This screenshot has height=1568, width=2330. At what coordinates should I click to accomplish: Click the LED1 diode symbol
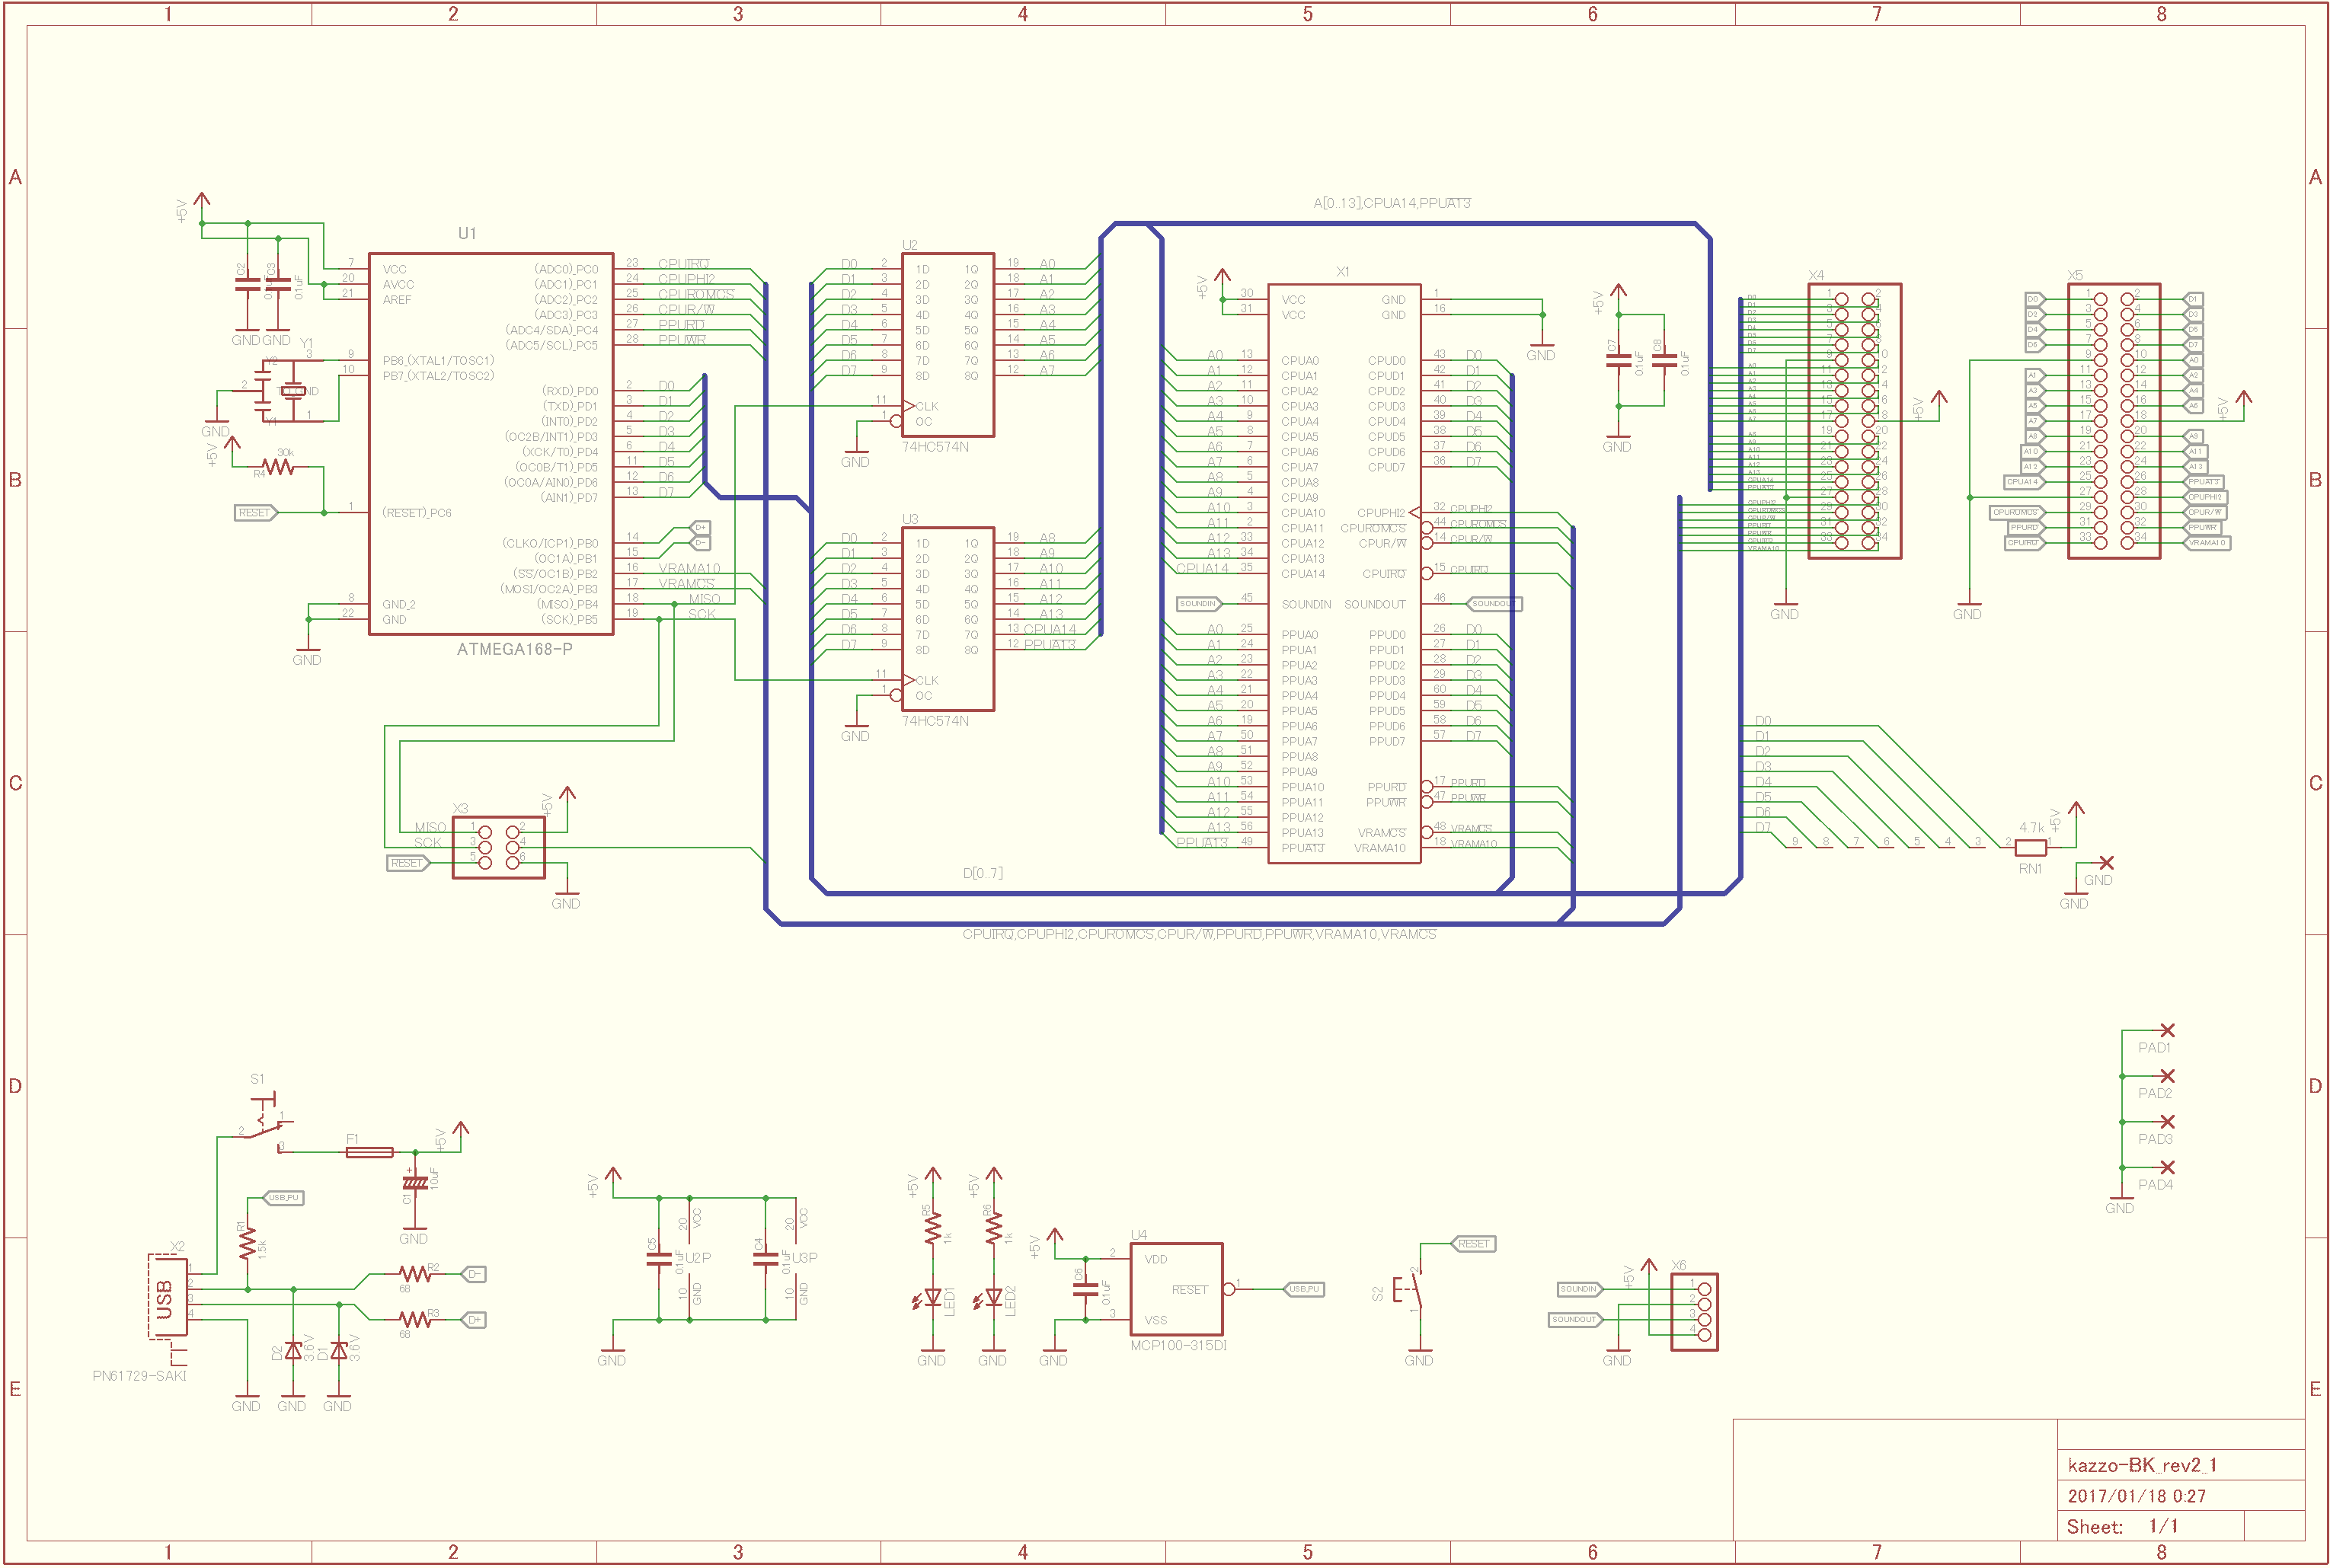pos(932,1298)
